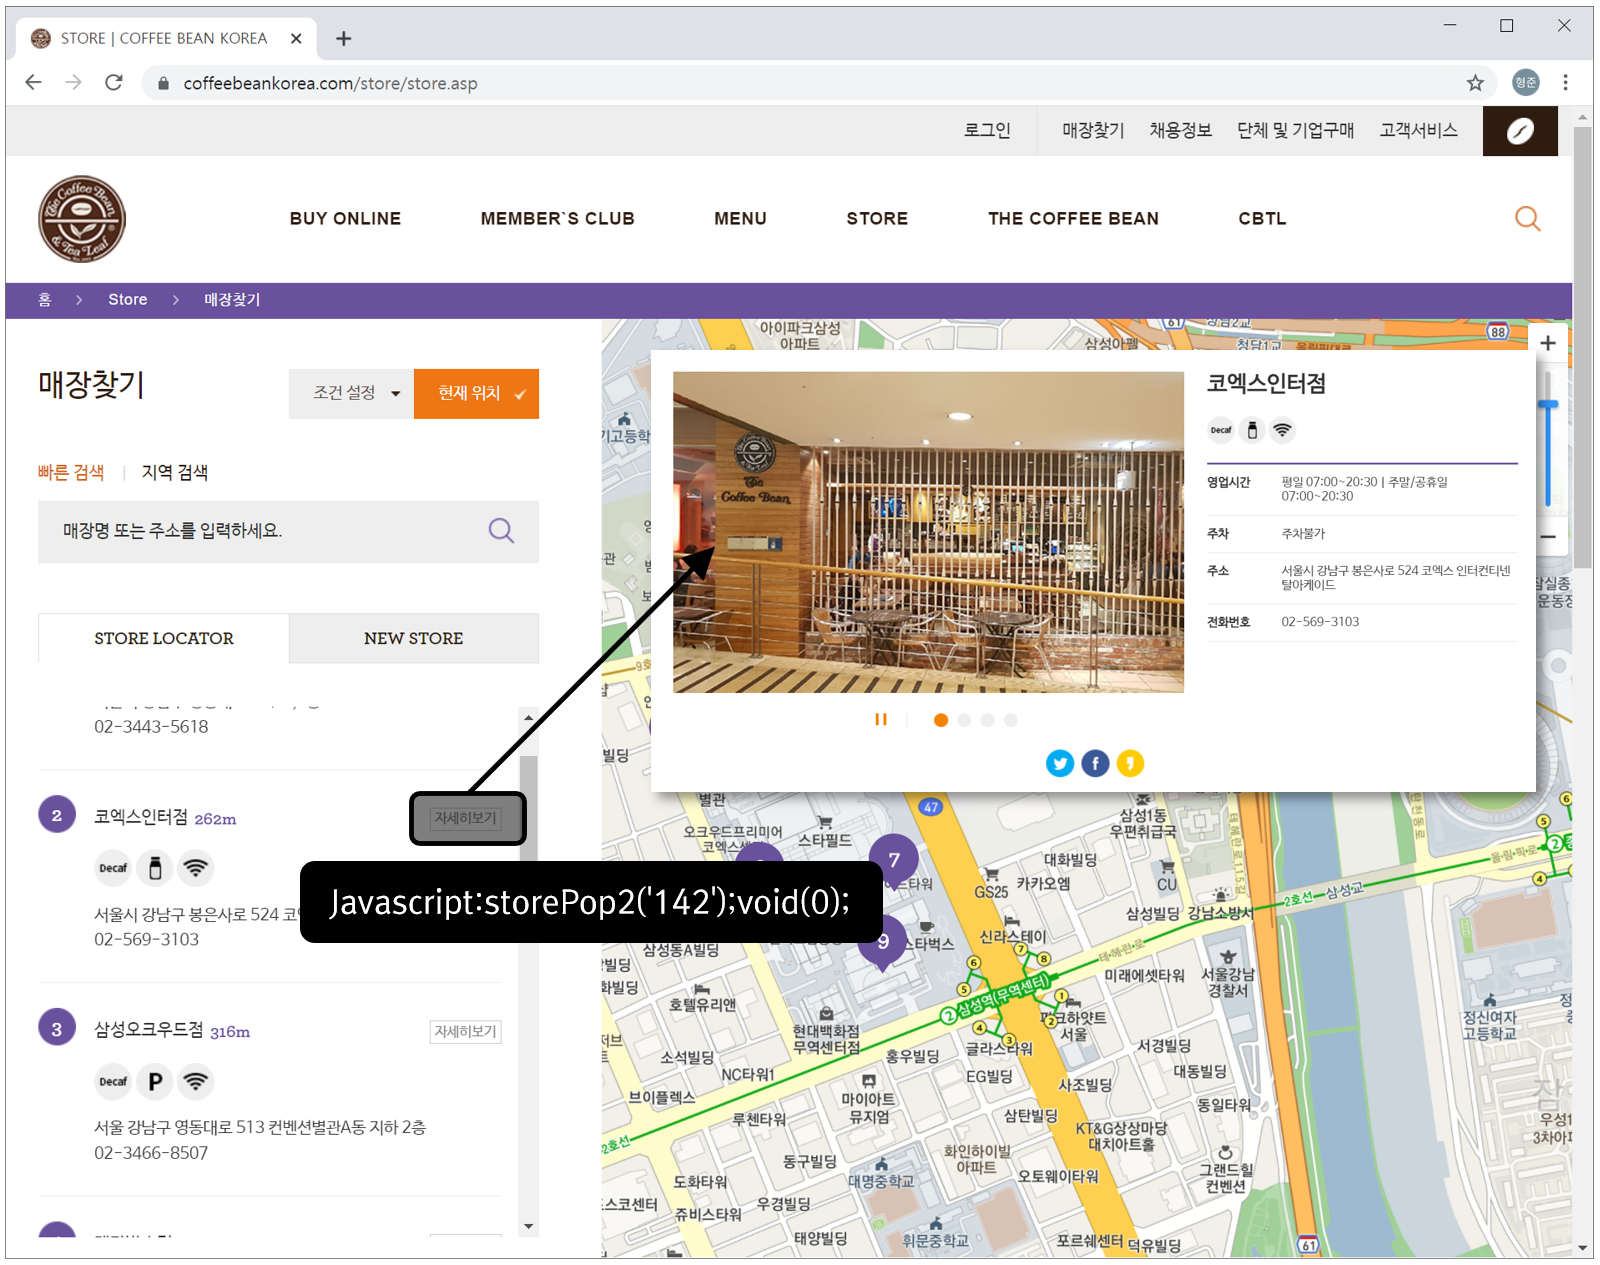The width and height of the screenshot is (1600, 1265).
Task: Click Wi-Fi icon under 삼성오크우드점
Action: tap(196, 1081)
